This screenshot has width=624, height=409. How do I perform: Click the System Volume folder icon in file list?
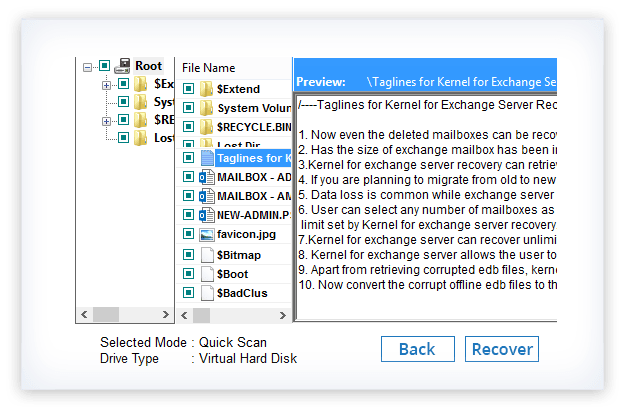[207, 108]
